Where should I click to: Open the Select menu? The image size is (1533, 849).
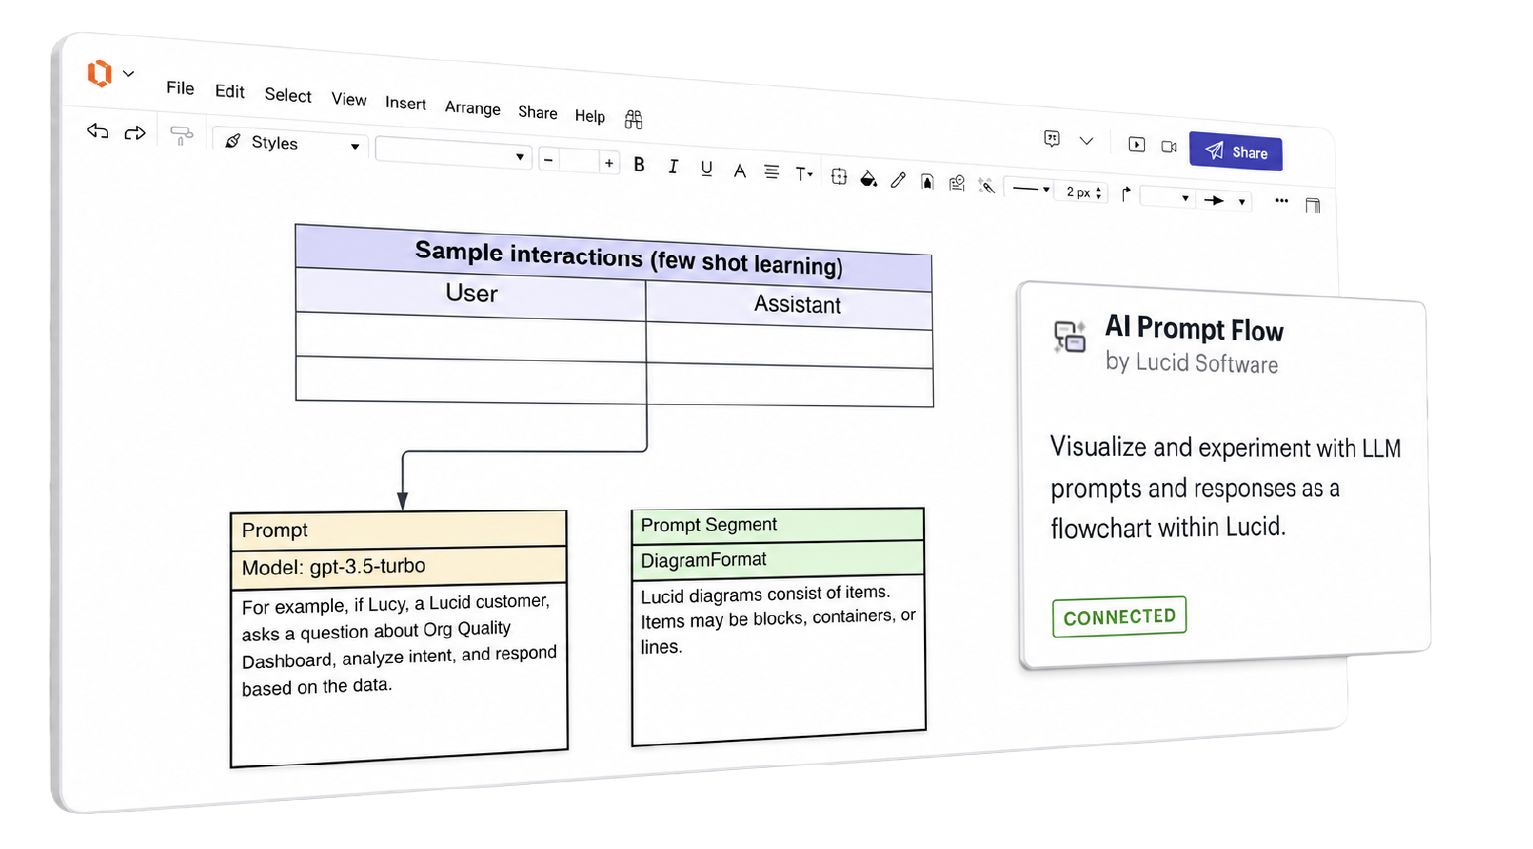click(x=288, y=95)
